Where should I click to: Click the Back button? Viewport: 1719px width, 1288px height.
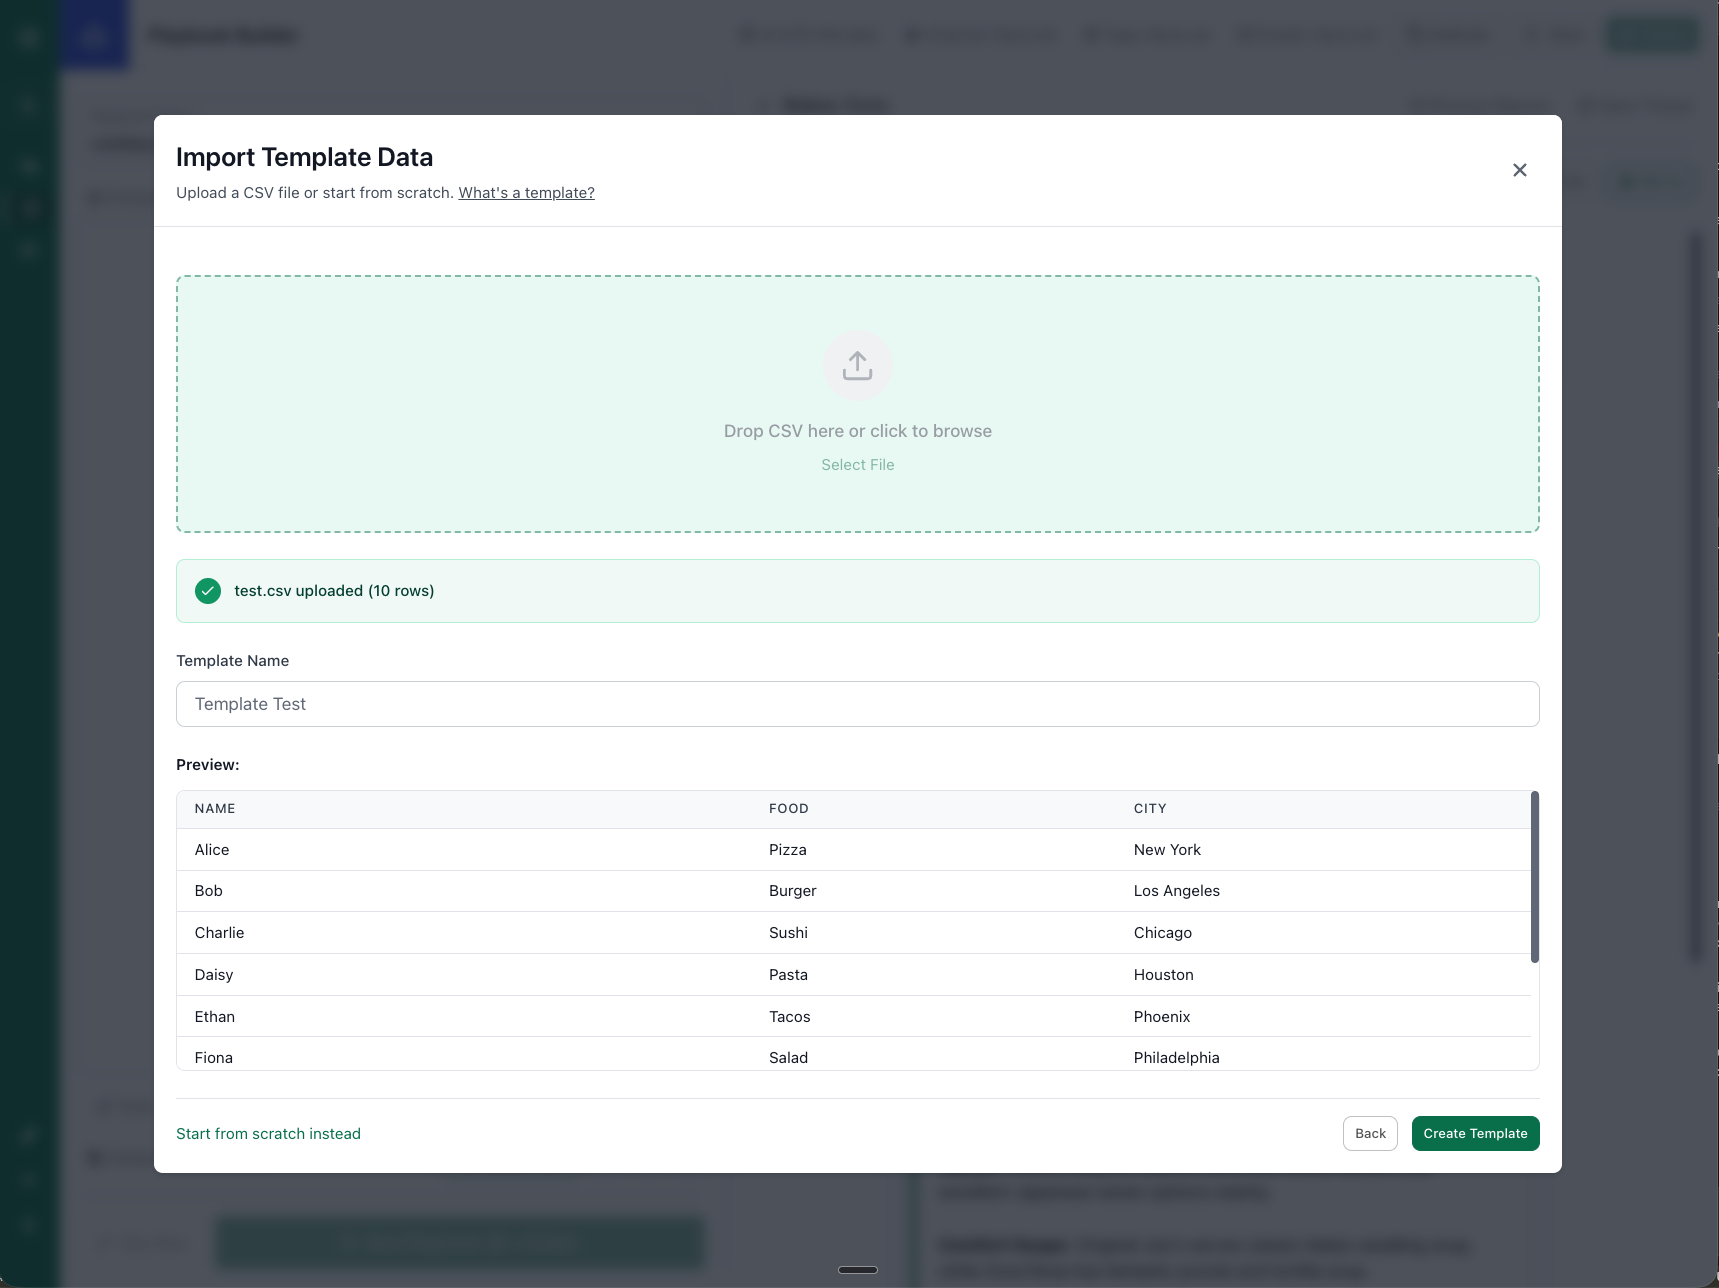[x=1369, y=1133]
